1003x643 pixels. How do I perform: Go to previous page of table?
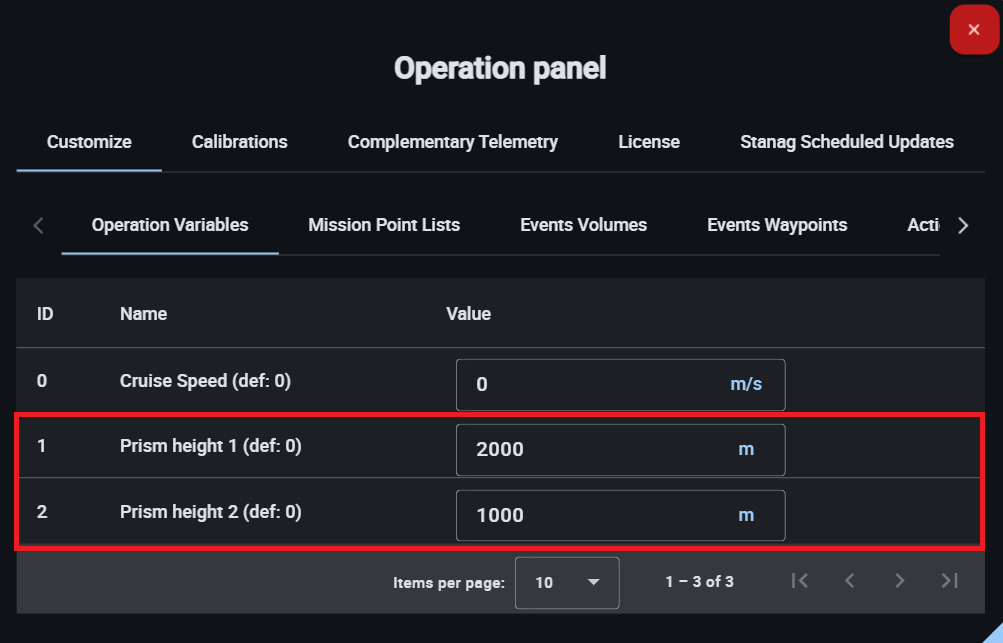849,581
